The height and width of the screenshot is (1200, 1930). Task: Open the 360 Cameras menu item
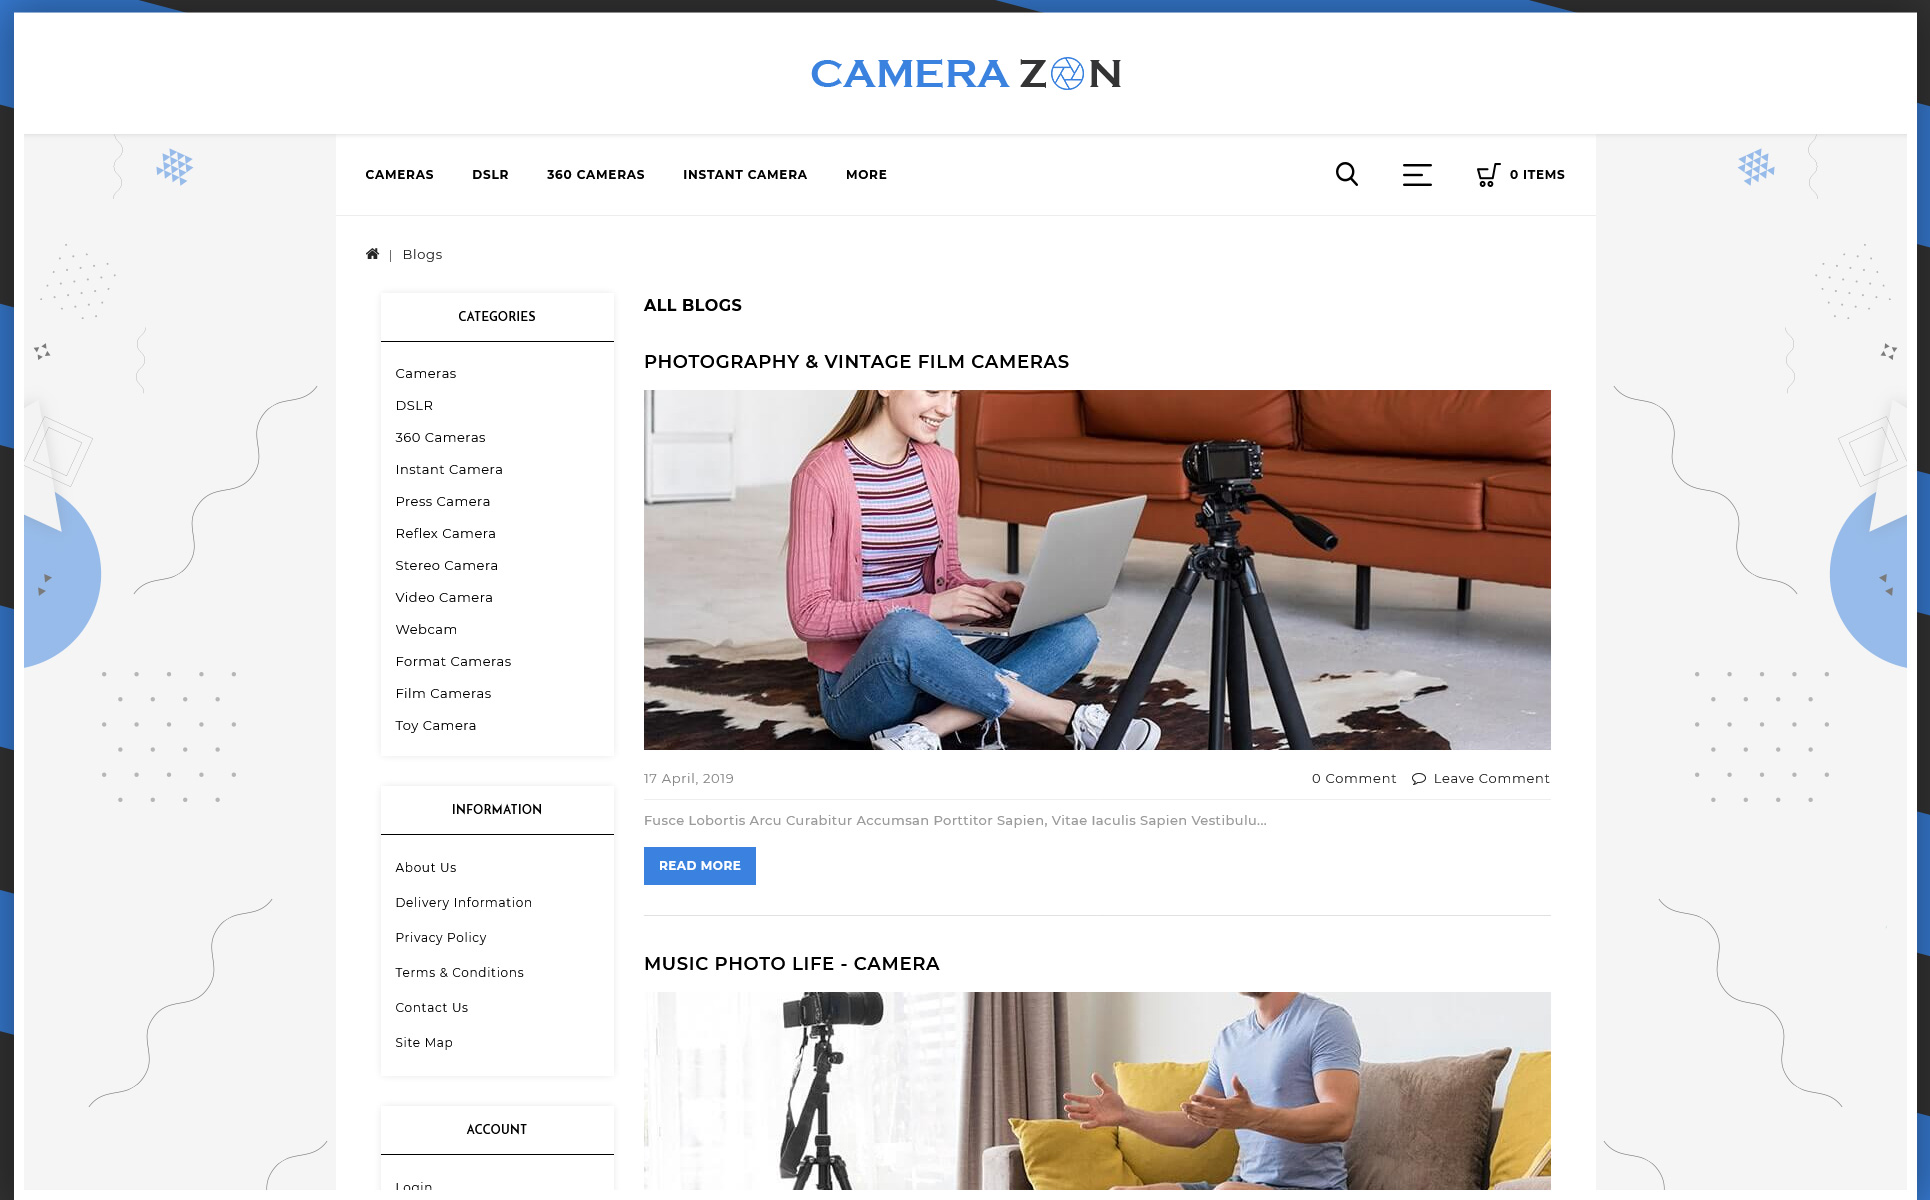[x=596, y=175]
